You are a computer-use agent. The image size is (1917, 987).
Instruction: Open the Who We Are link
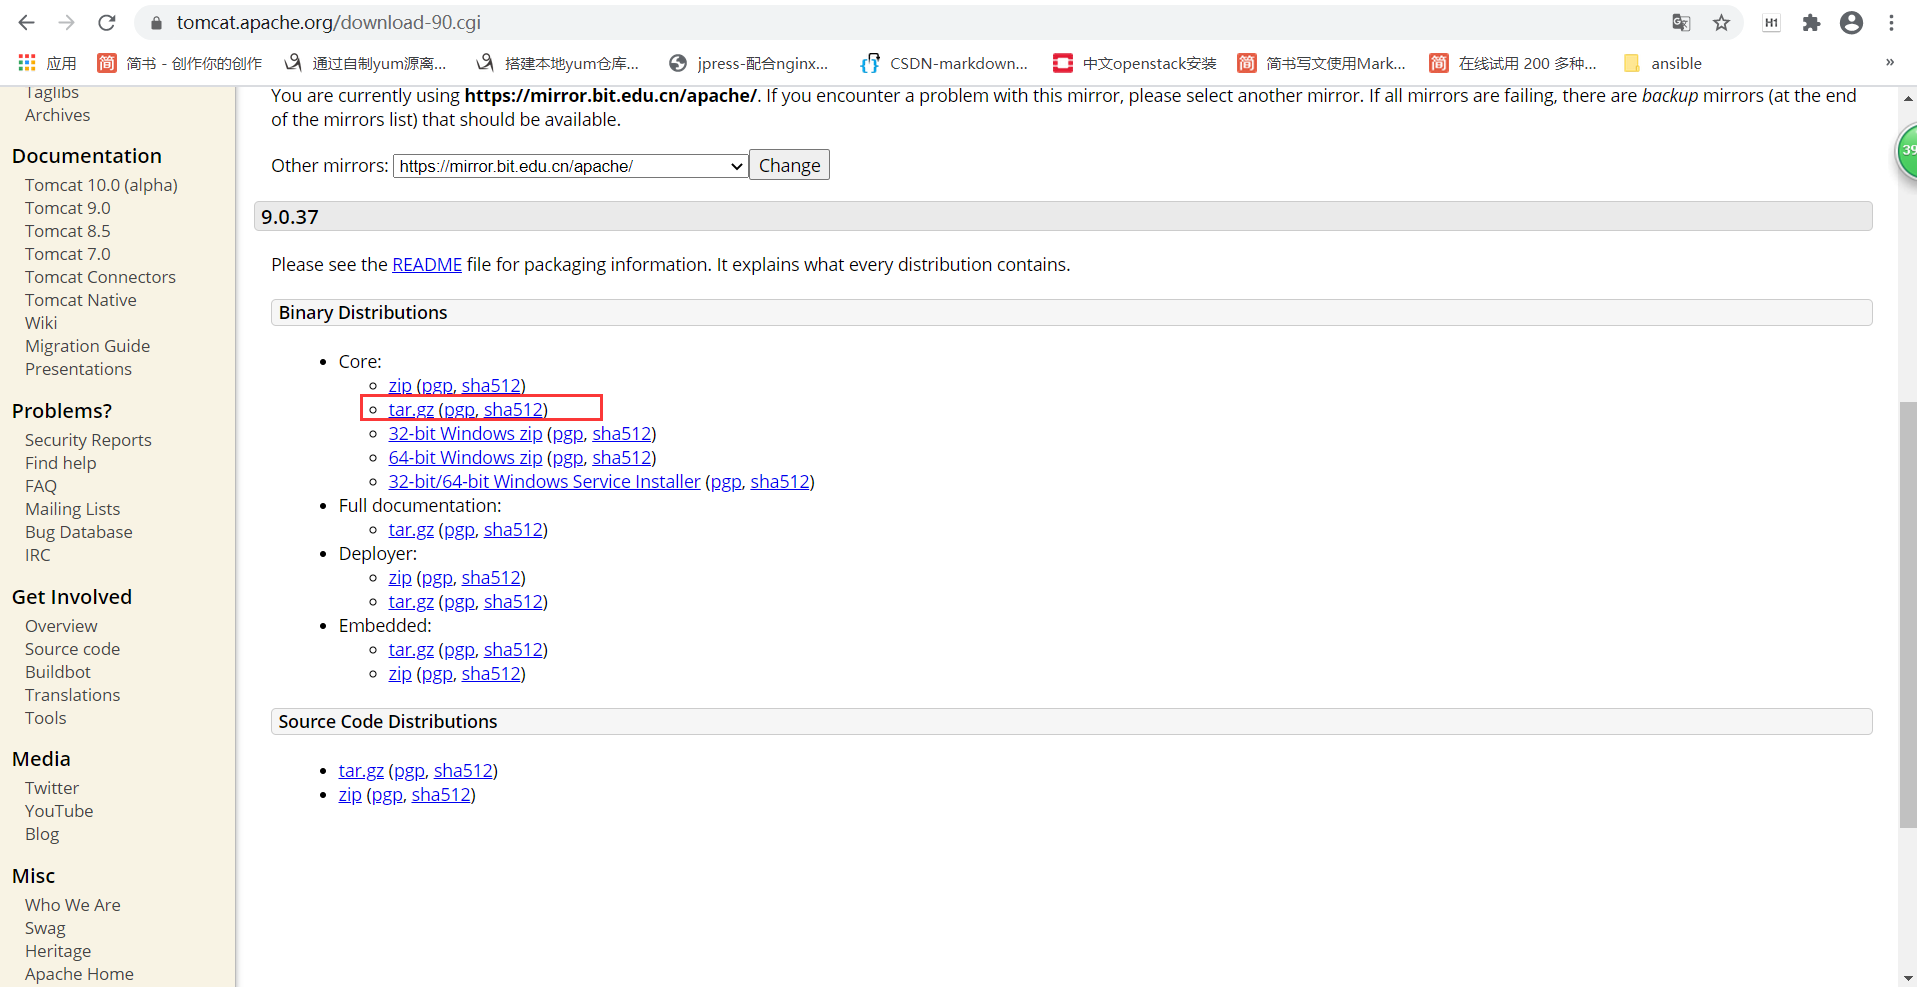point(72,905)
